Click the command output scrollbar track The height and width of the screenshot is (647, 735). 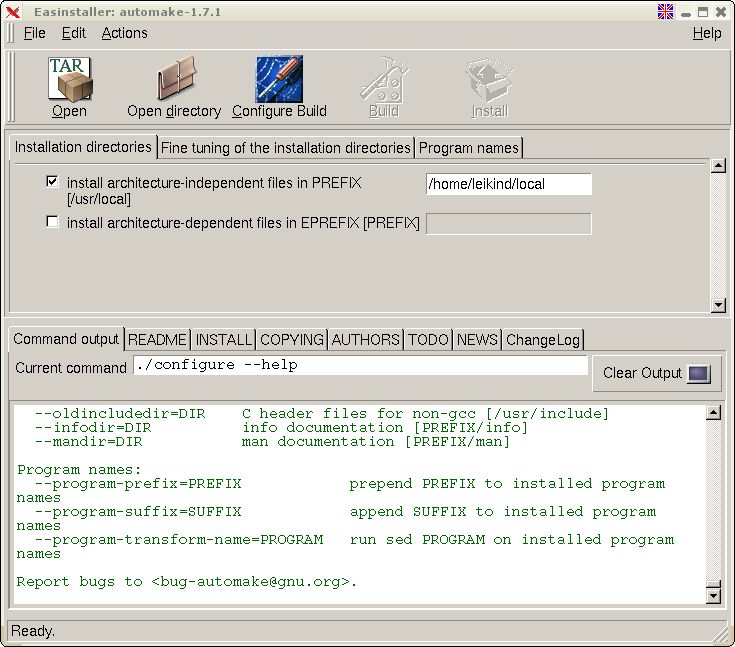(x=713, y=499)
